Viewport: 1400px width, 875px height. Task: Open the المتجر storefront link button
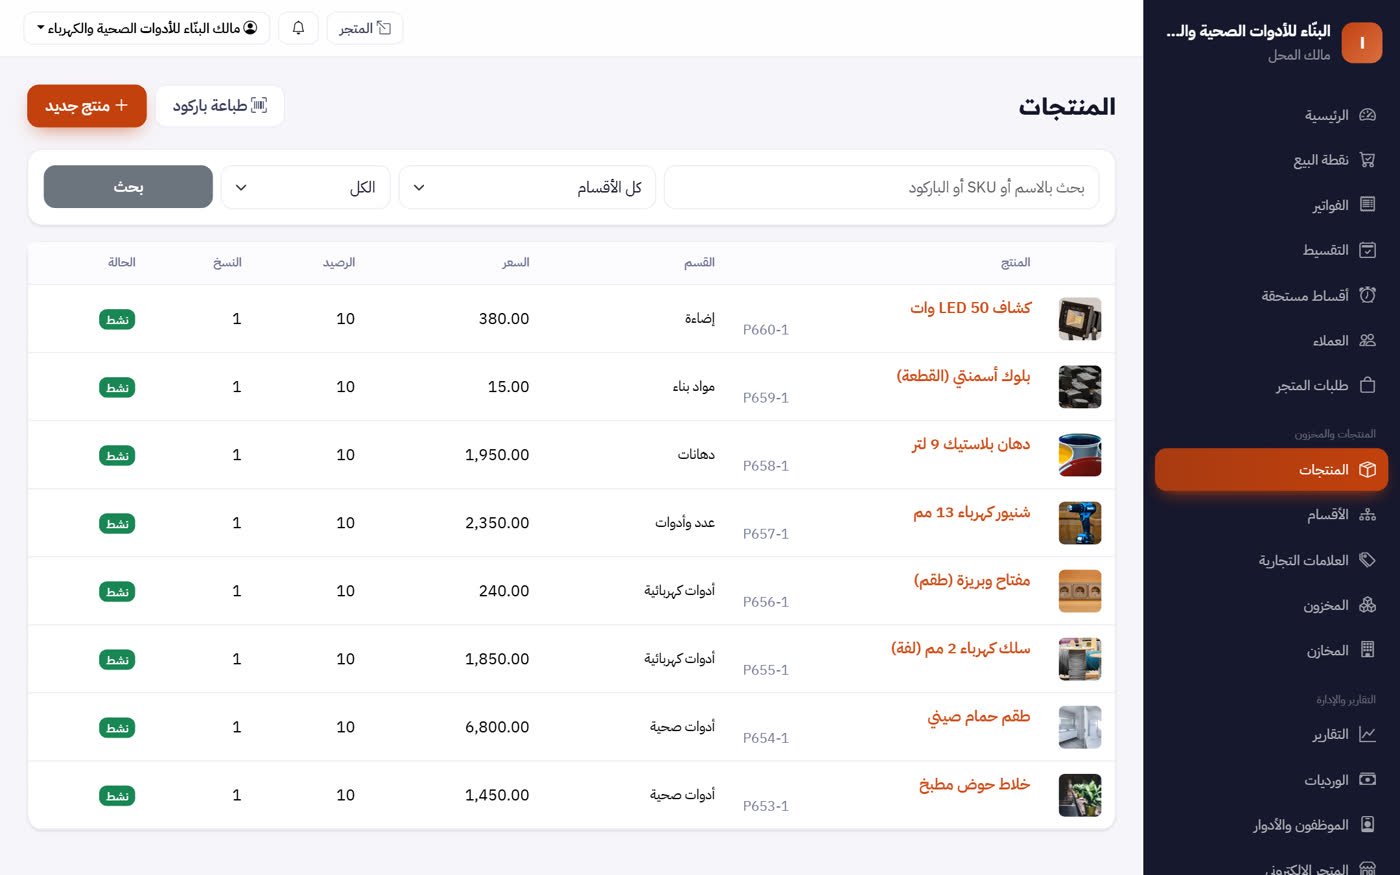(365, 28)
